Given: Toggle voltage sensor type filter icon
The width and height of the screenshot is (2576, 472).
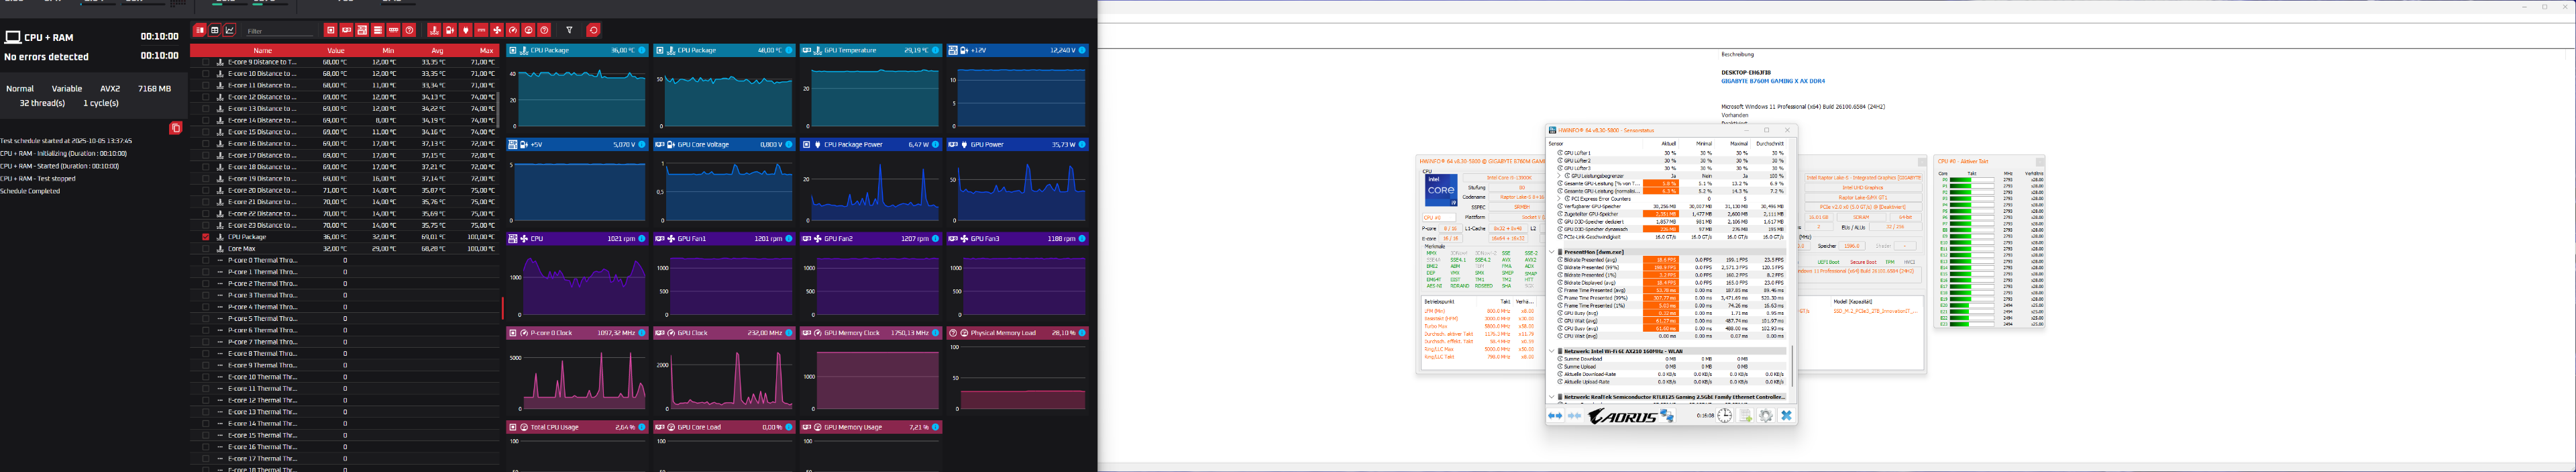Looking at the screenshot, I should (450, 30).
